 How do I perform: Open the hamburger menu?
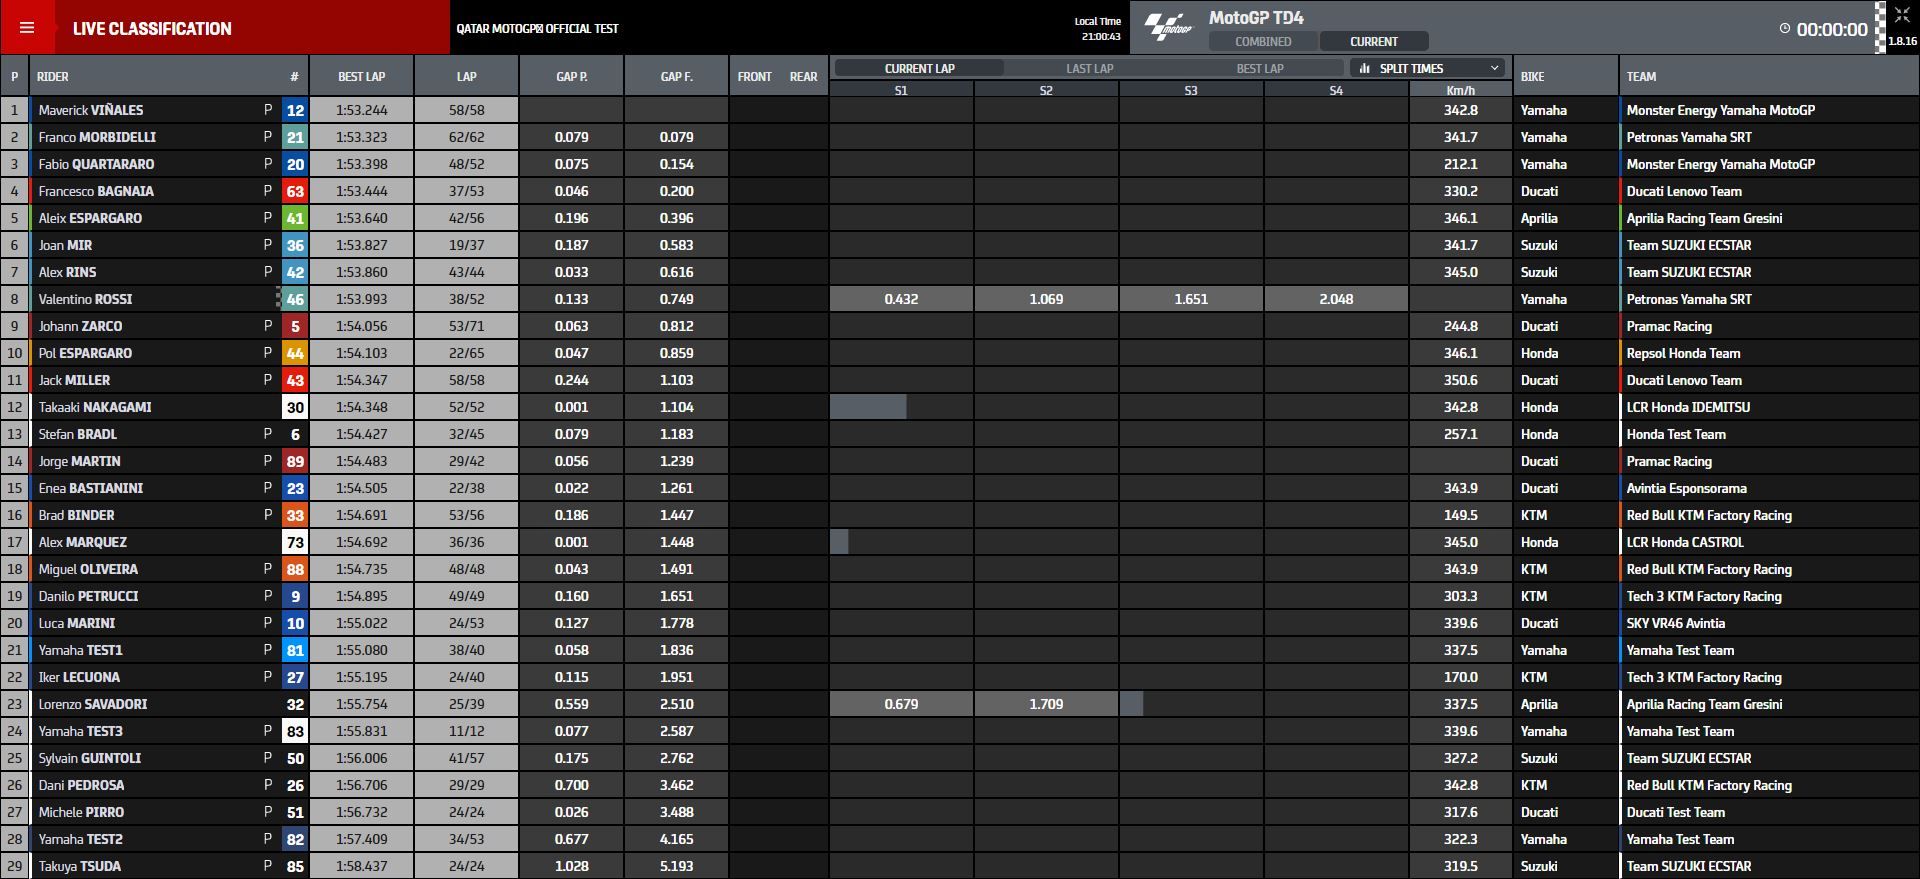(x=27, y=28)
